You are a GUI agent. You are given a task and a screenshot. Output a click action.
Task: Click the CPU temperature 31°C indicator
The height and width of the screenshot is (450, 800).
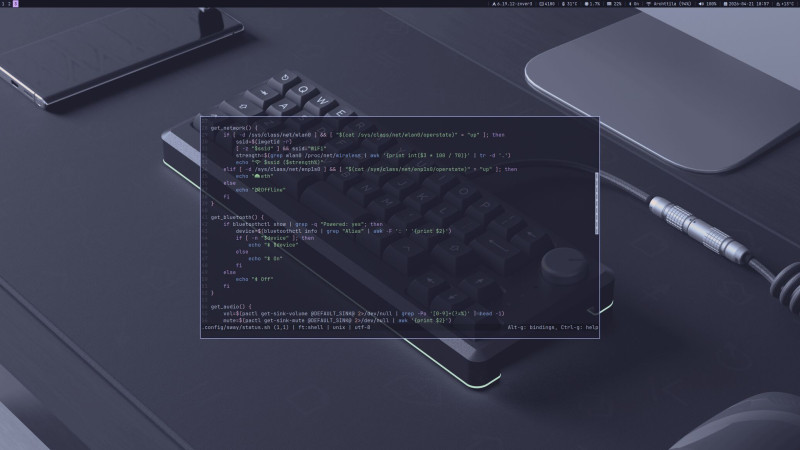point(569,4)
